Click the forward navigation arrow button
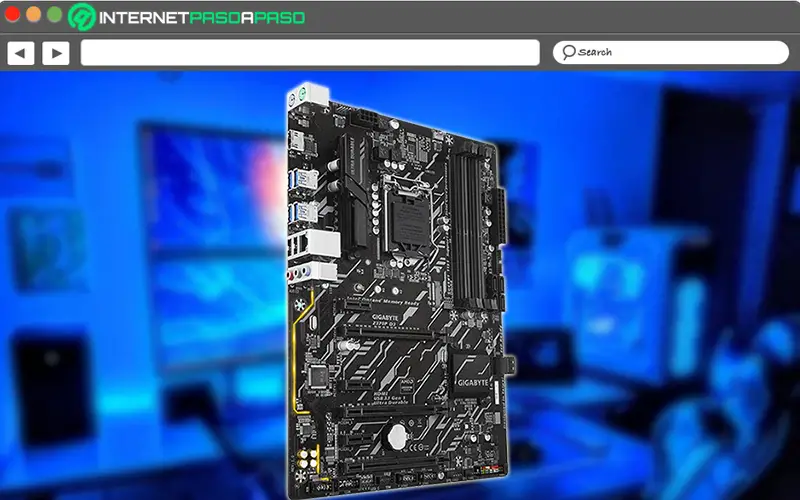Screen dimensions: 800x500 click(x=56, y=53)
